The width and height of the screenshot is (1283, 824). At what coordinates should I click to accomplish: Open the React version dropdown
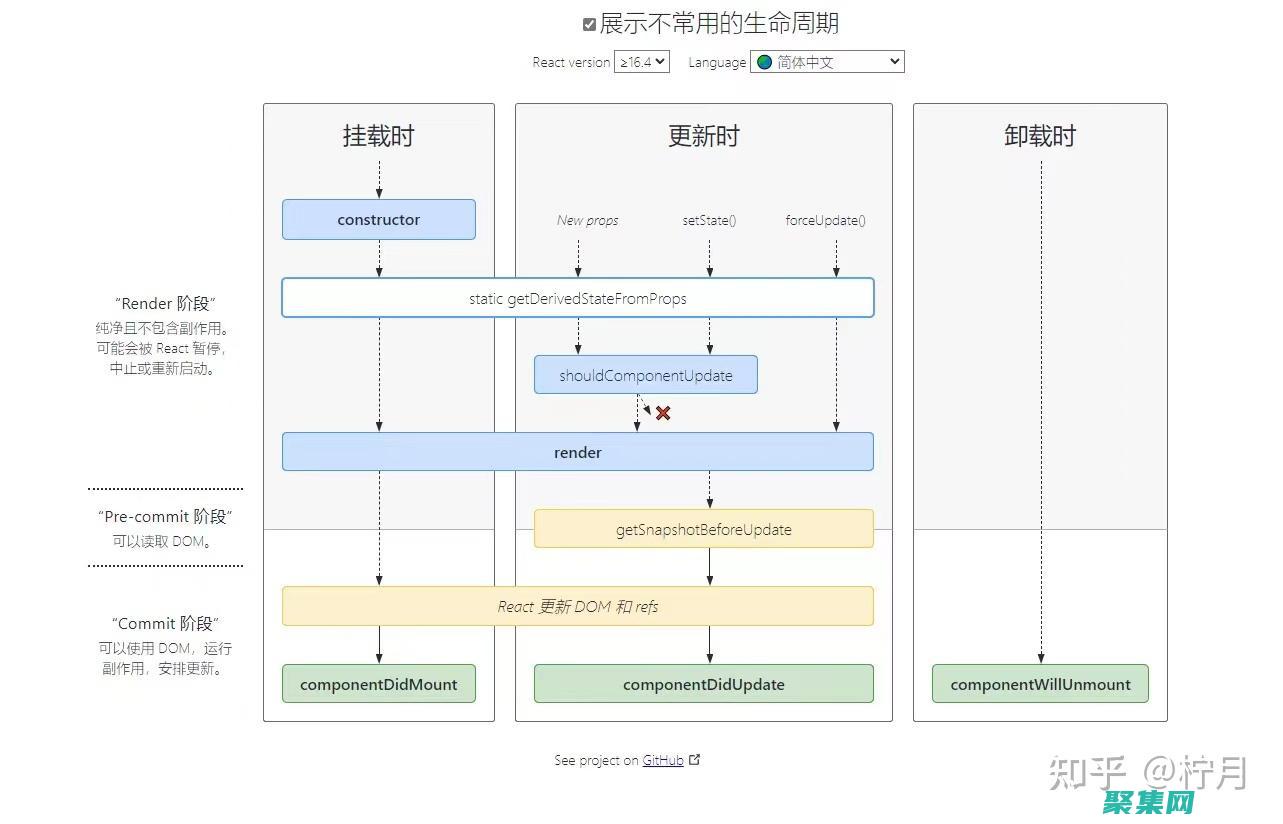point(642,61)
